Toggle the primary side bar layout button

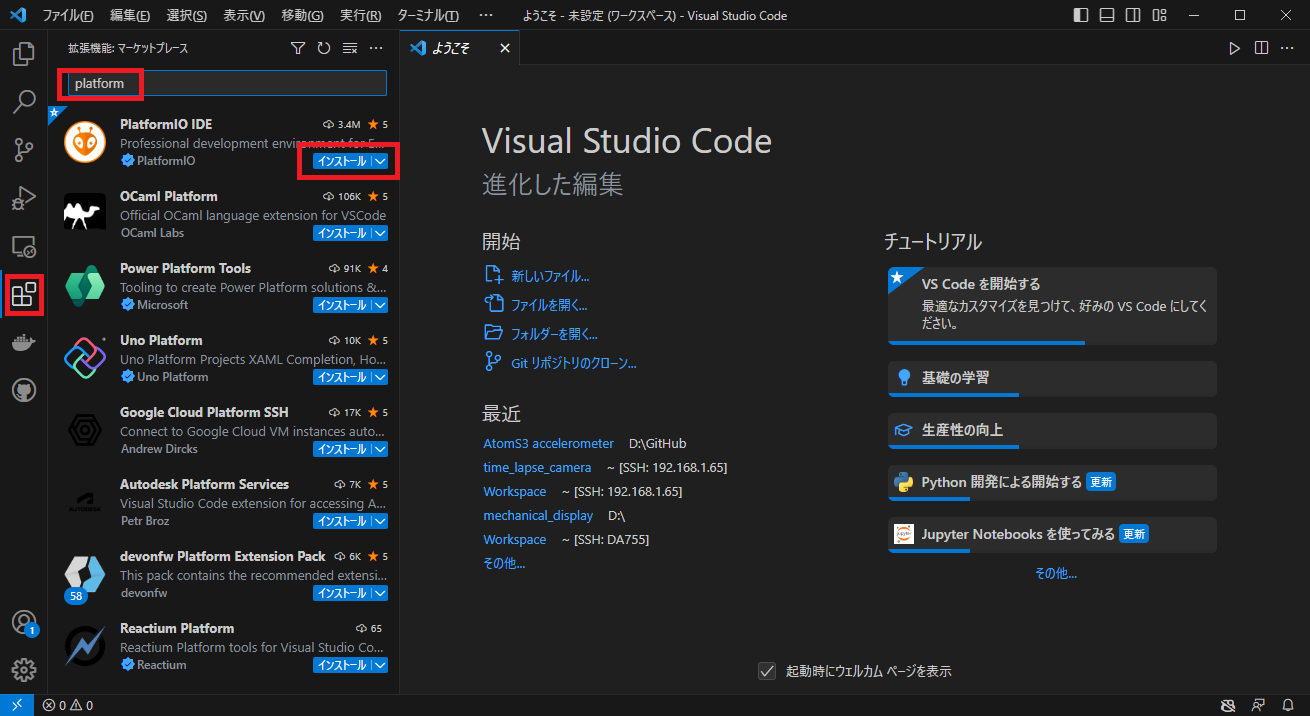pos(1081,16)
